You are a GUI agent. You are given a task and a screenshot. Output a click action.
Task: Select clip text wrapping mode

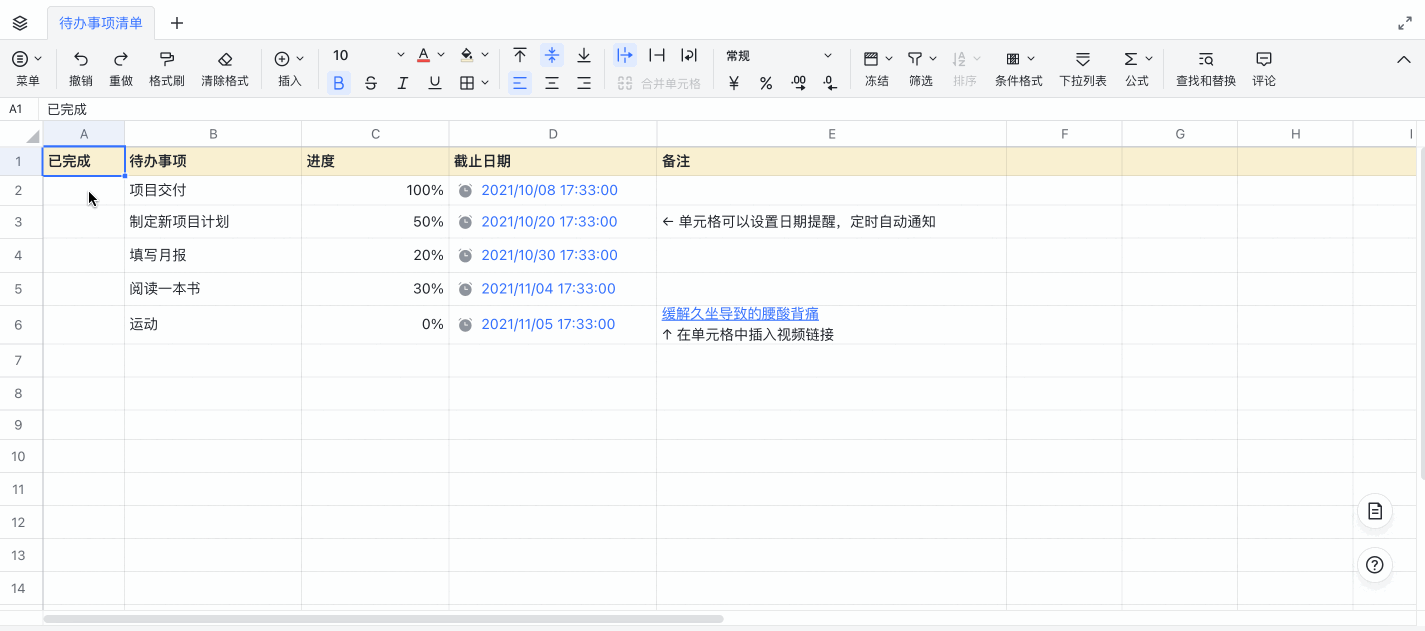coord(657,55)
